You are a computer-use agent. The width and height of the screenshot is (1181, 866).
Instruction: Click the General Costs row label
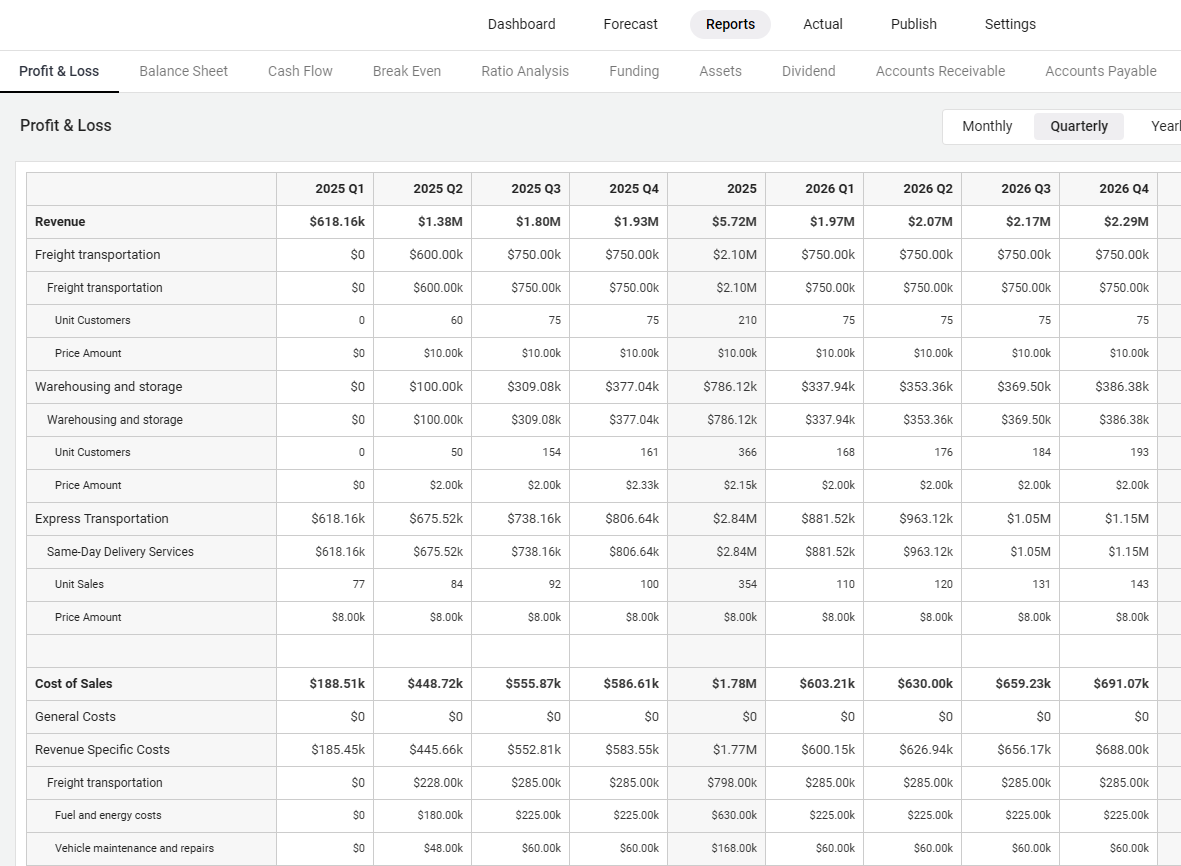[x=75, y=716]
